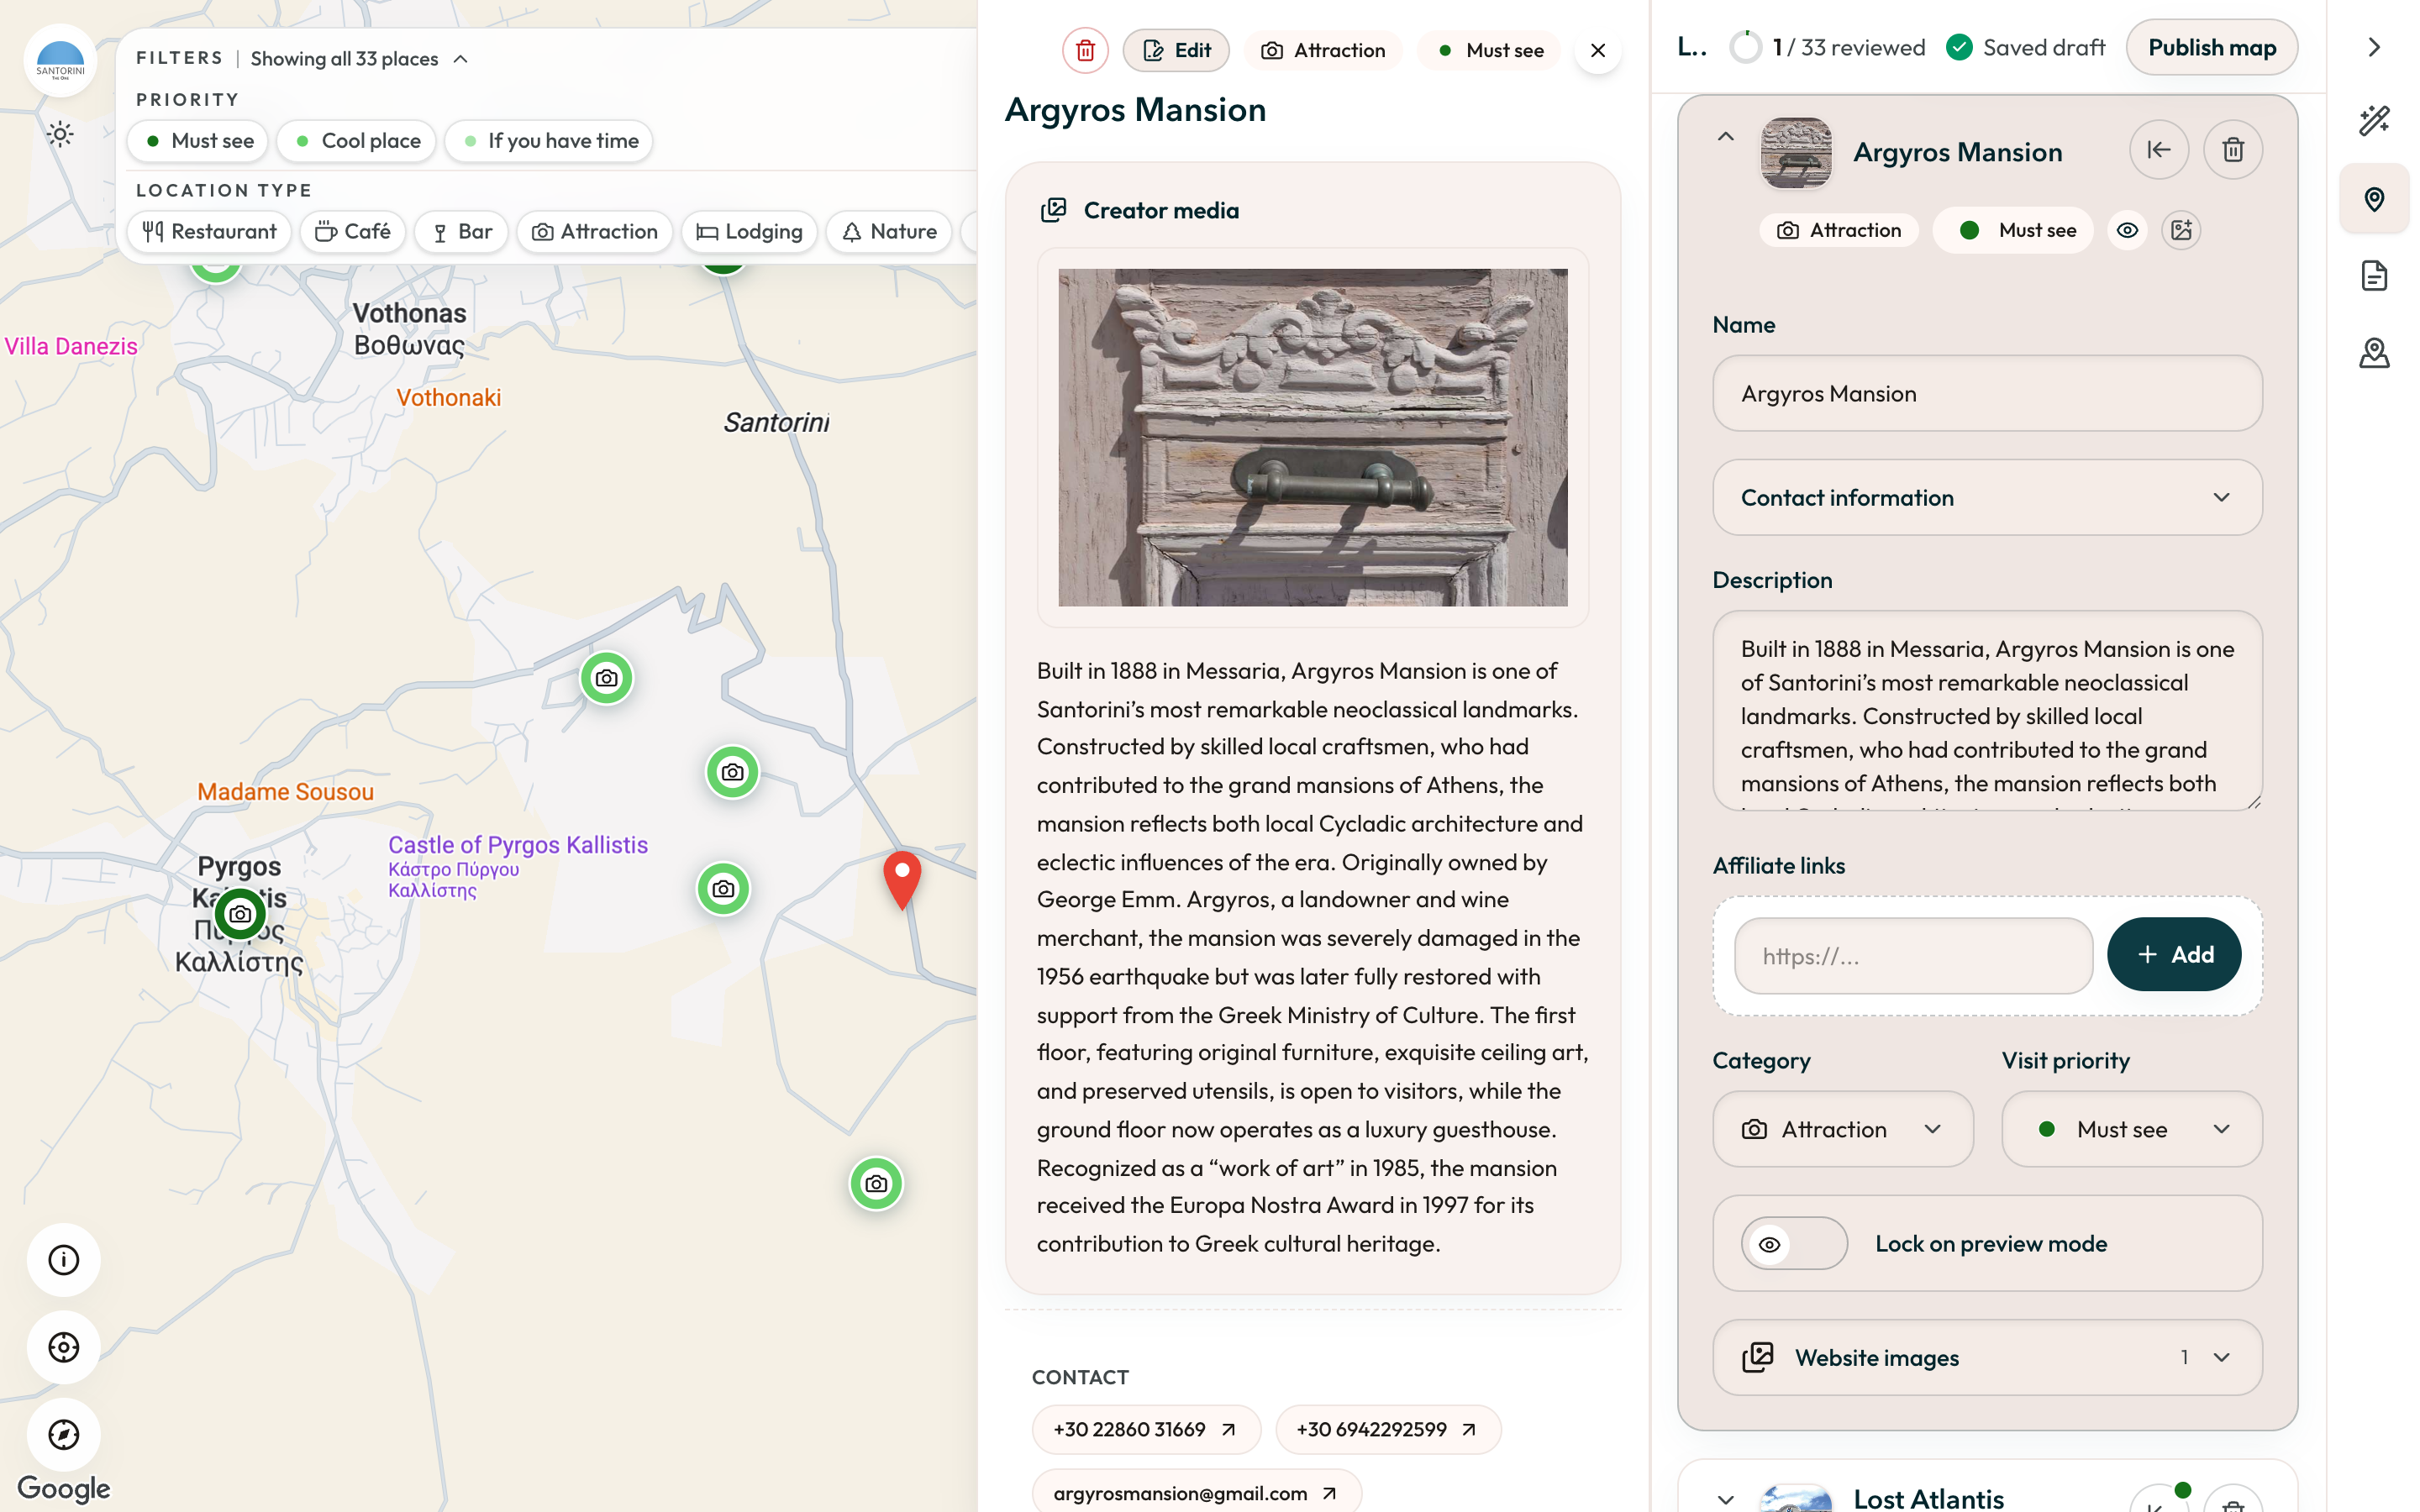Open the Creator media gallery icon

click(x=1053, y=210)
